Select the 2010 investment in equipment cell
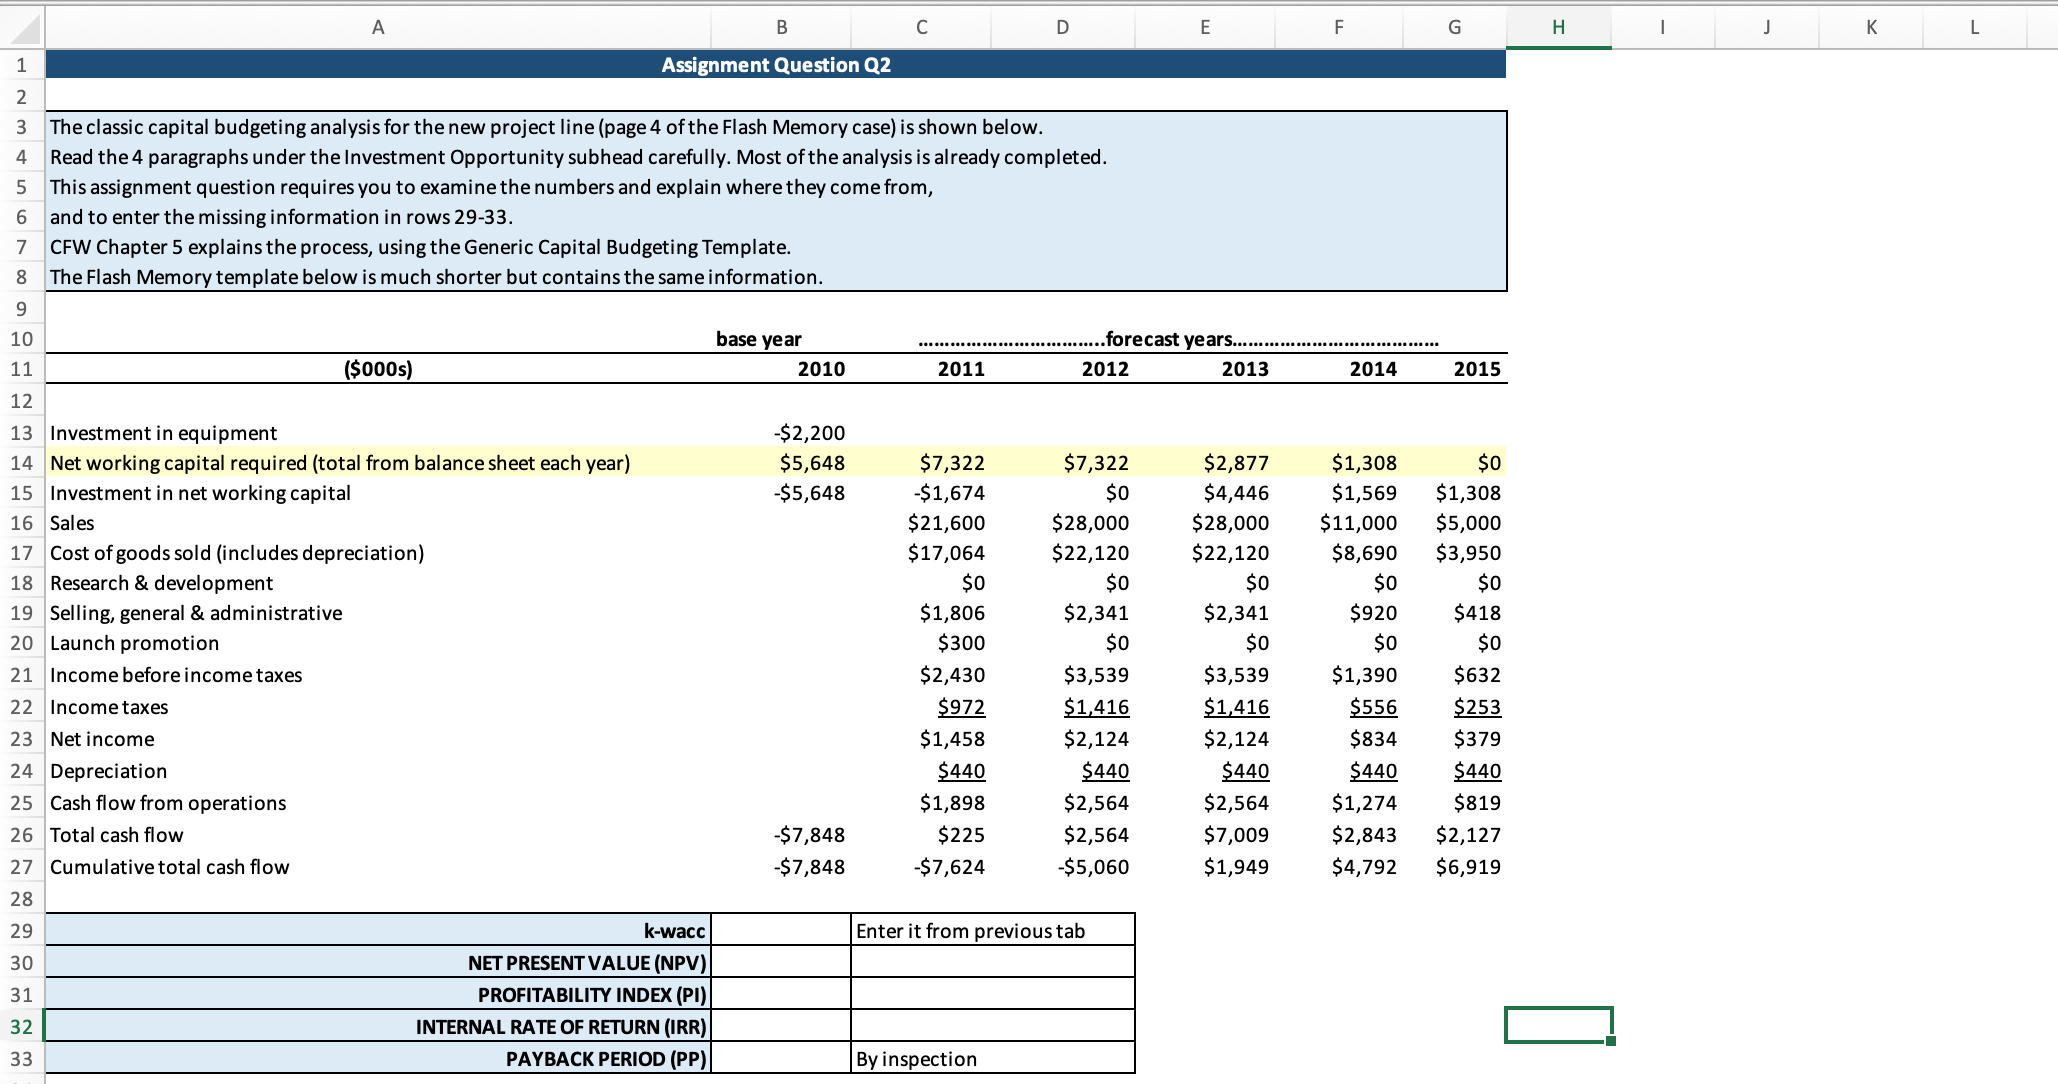2058x1084 pixels. coord(809,433)
